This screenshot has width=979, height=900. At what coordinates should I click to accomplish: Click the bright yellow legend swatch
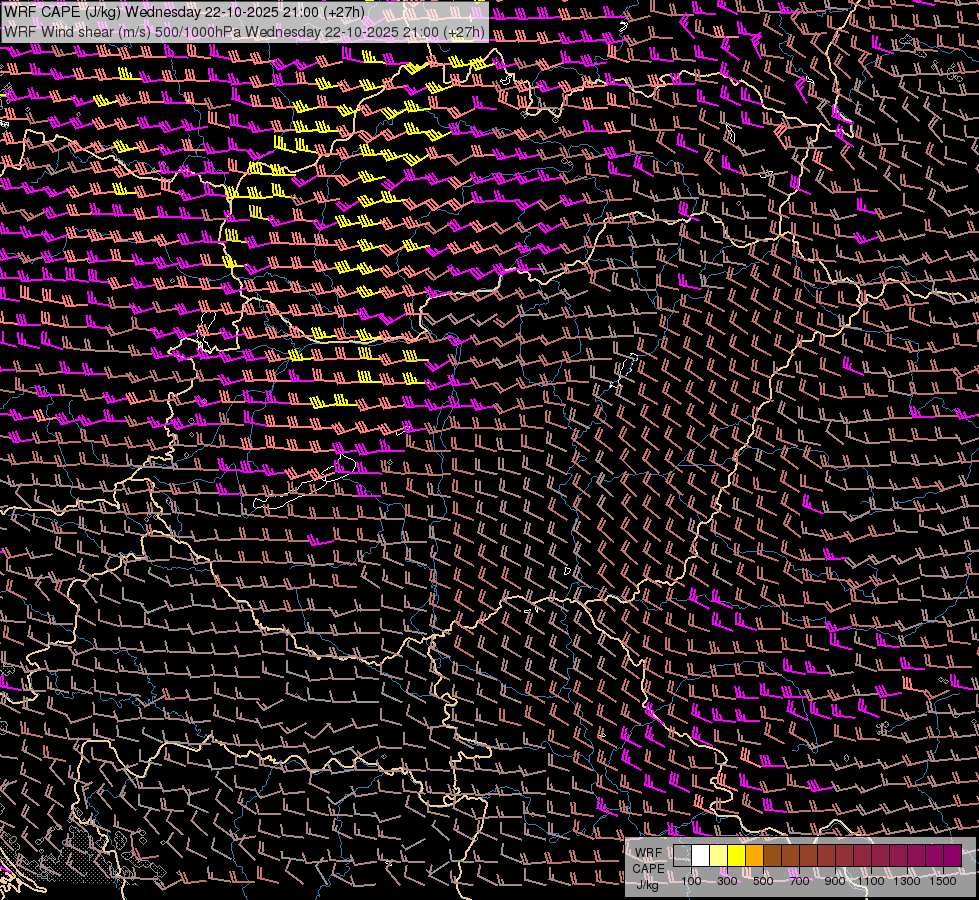(736, 856)
